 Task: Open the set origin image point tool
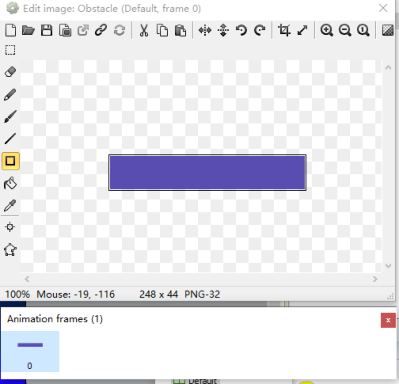tap(10, 227)
